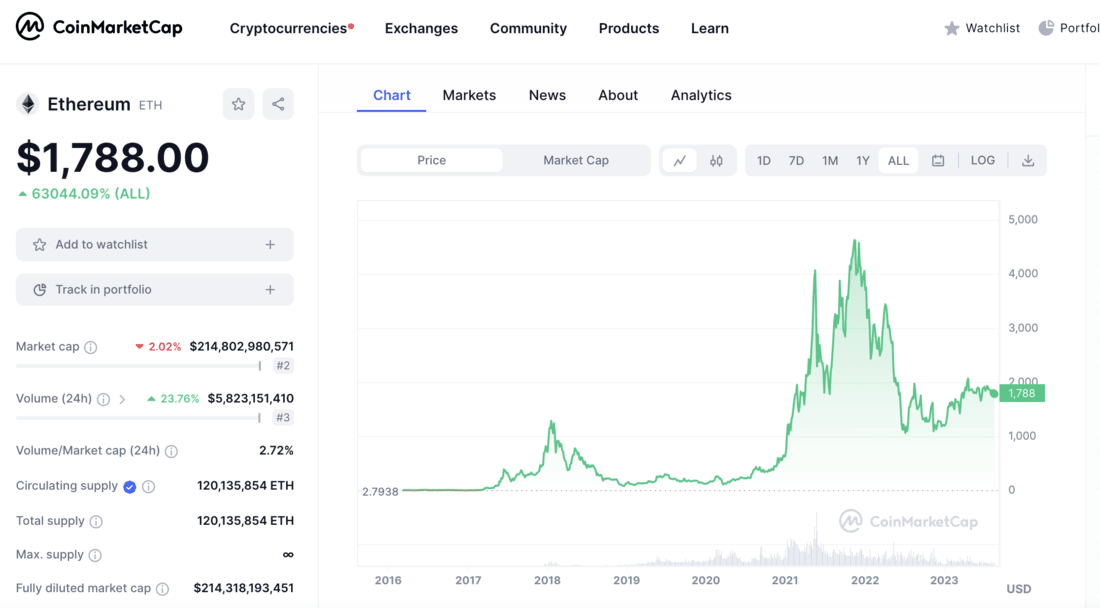
Task: Click the $1,788.00 price value
Action: pos(113,157)
